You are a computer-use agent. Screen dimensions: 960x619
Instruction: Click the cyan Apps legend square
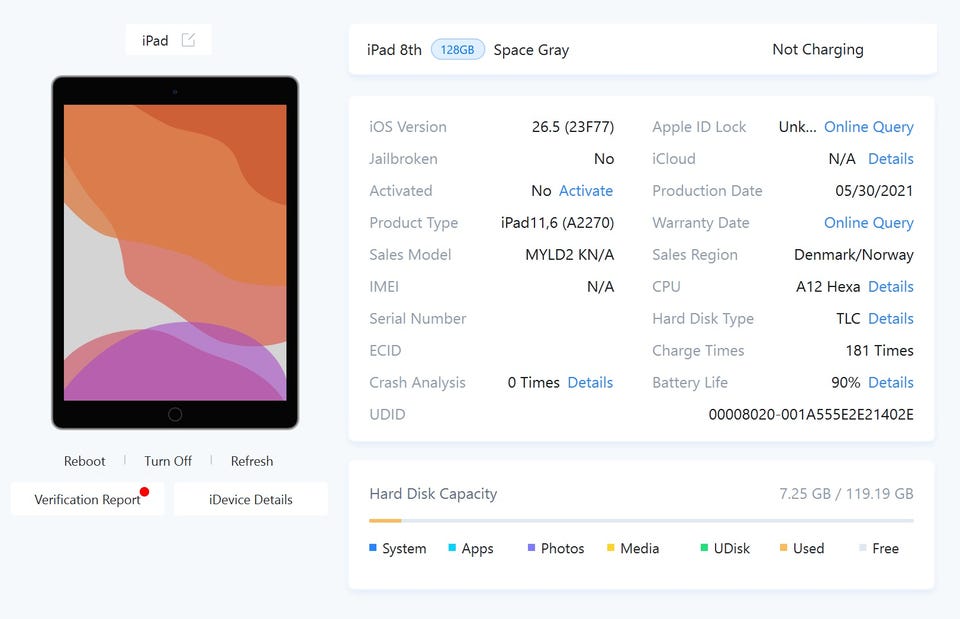[x=452, y=547]
